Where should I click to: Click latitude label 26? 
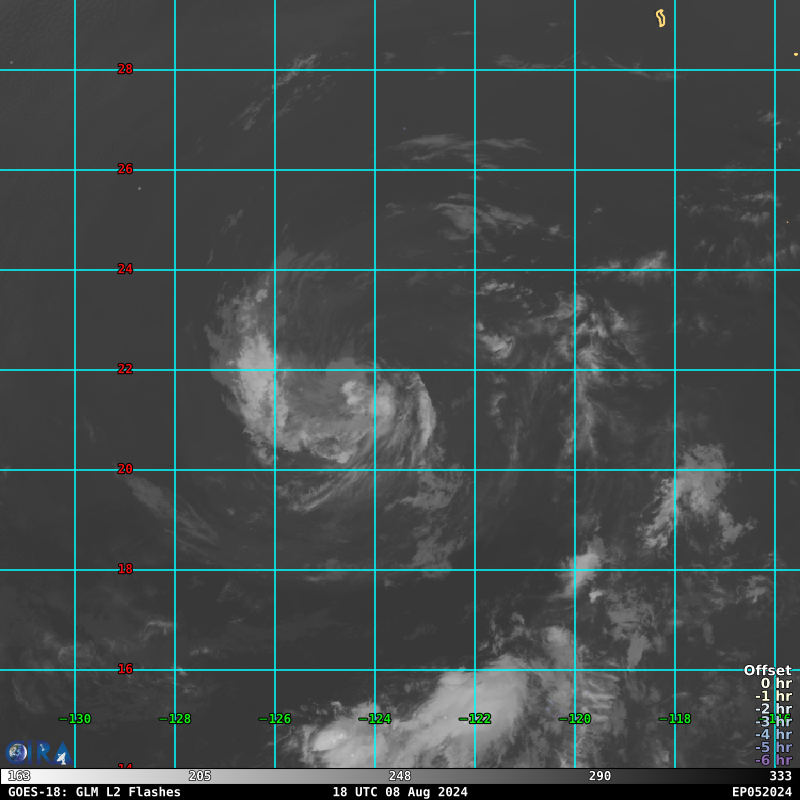click(x=125, y=169)
